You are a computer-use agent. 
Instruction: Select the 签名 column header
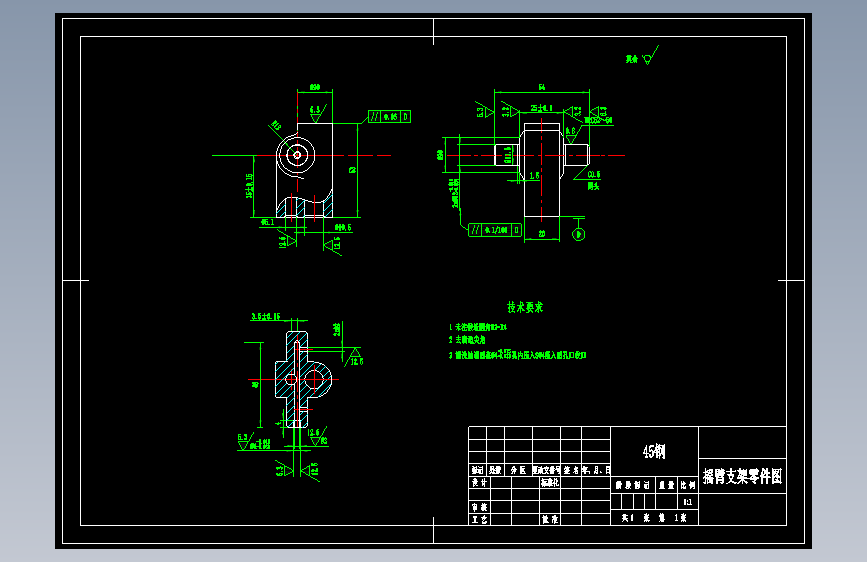click(x=571, y=470)
